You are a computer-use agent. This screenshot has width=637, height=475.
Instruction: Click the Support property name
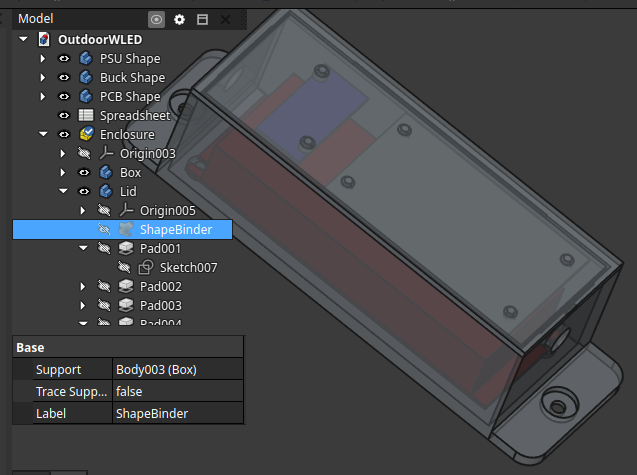tap(58, 369)
